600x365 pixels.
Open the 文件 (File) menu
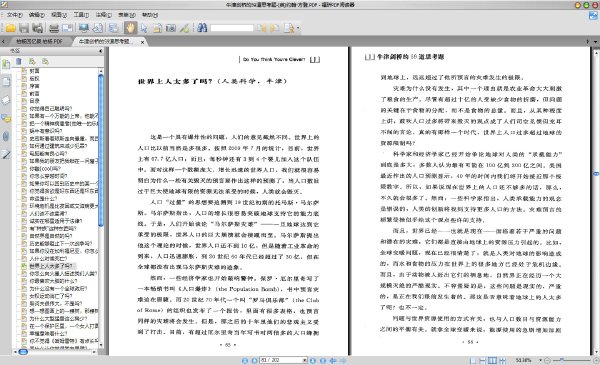(x=15, y=15)
